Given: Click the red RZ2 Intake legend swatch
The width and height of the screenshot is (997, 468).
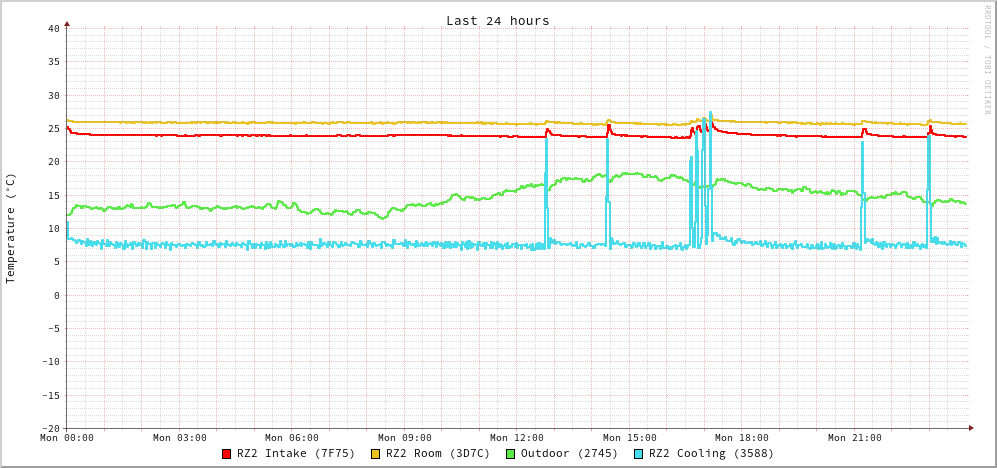Looking at the screenshot, I should pos(227,454).
